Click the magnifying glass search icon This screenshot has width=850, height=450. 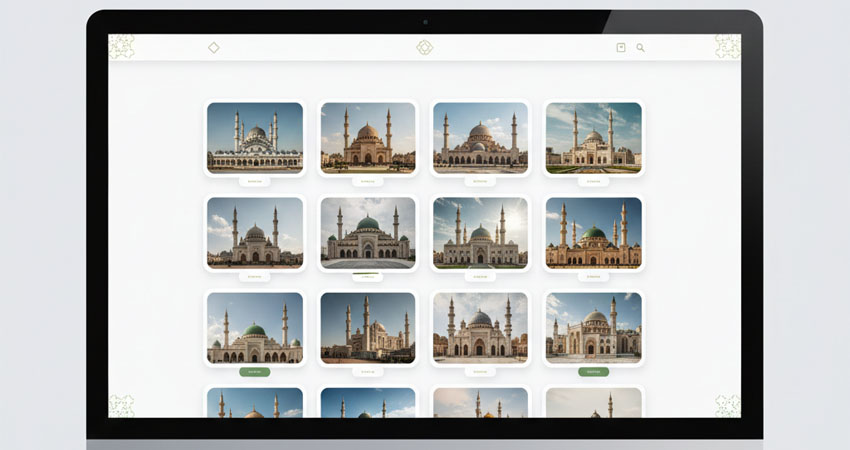(640, 48)
